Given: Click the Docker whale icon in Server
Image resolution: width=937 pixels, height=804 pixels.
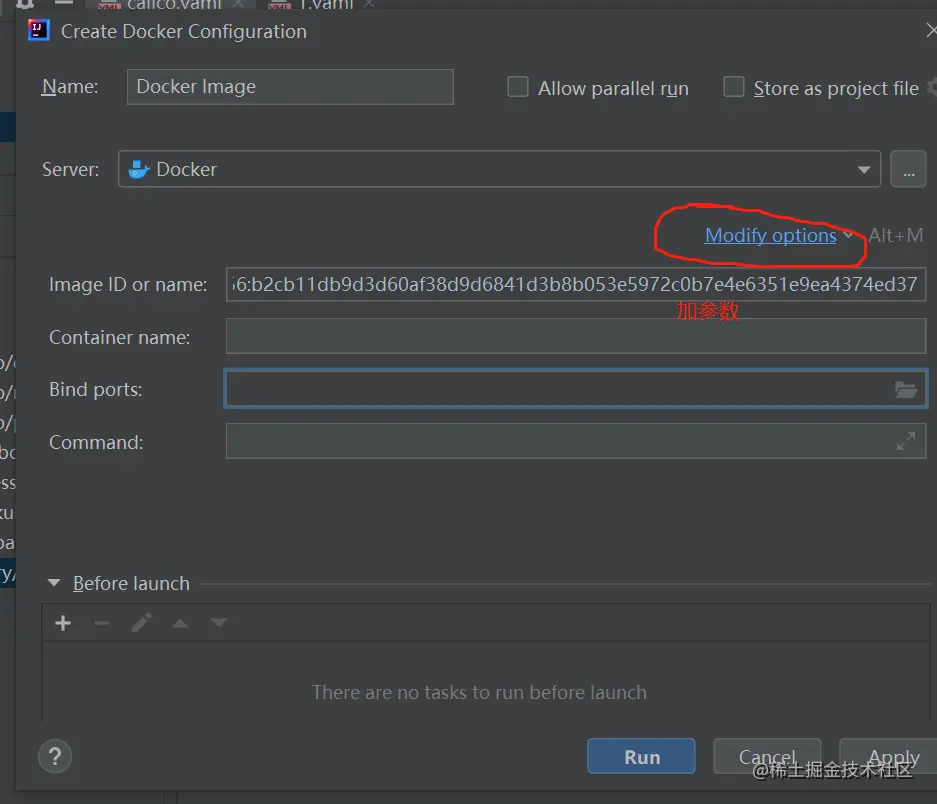Looking at the screenshot, I should pos(139,169).
